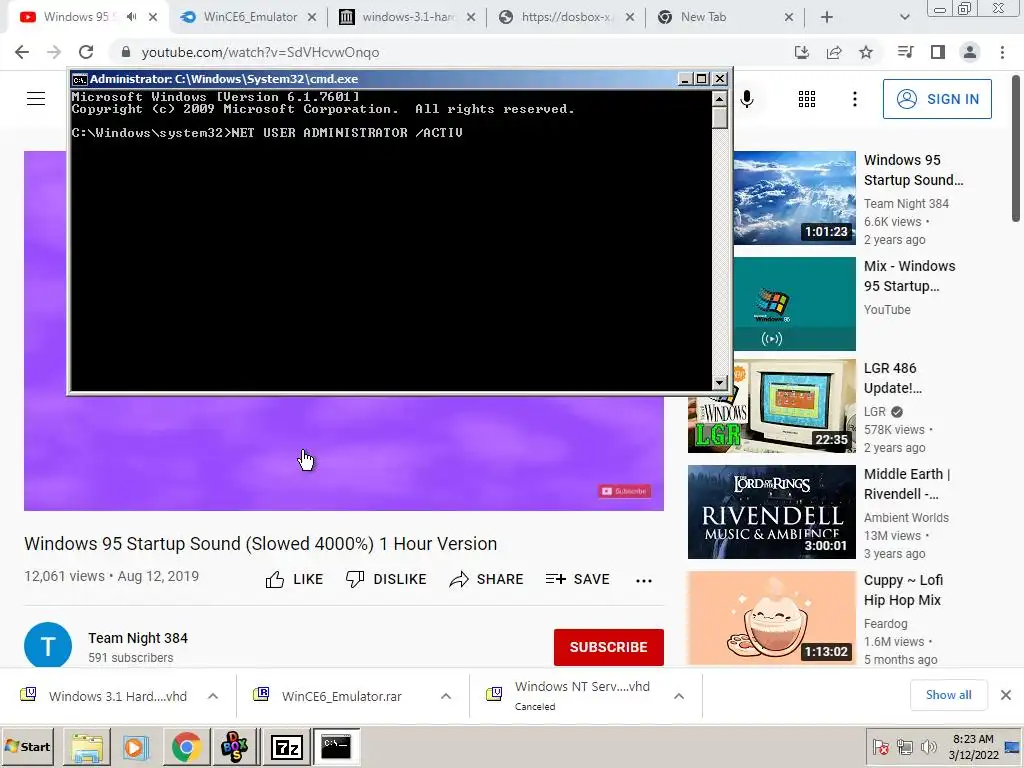Open the volume tray icon
Image resolution: width=1024 pixels, height=768 pixels.
929,747
